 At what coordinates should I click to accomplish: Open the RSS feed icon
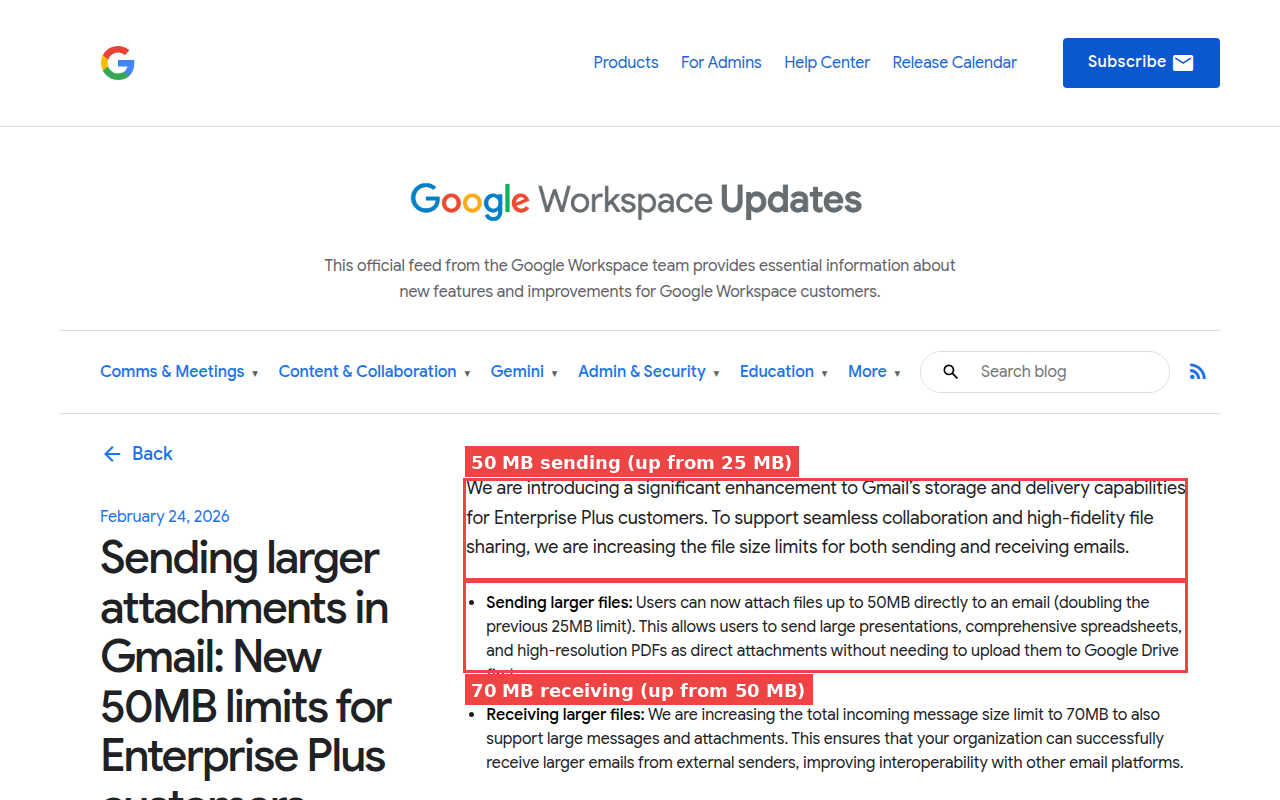(x=1197, y=371)
